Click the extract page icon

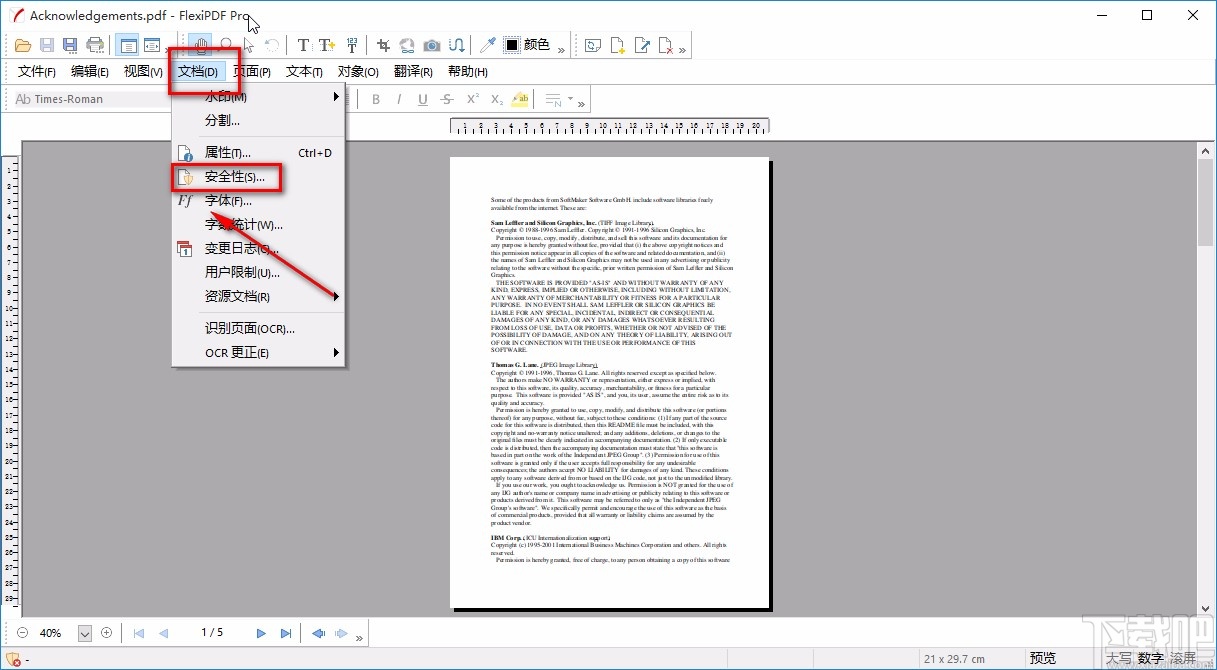coord(643,45)
